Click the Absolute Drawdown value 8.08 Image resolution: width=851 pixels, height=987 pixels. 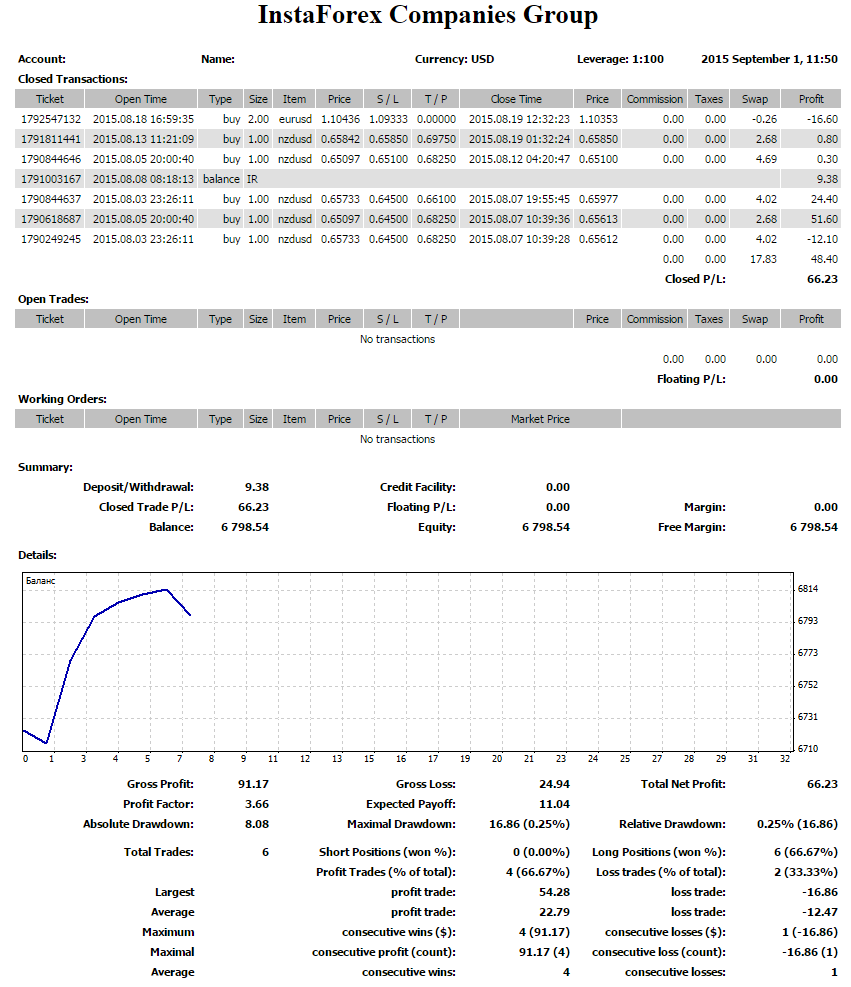click(257, 825)
